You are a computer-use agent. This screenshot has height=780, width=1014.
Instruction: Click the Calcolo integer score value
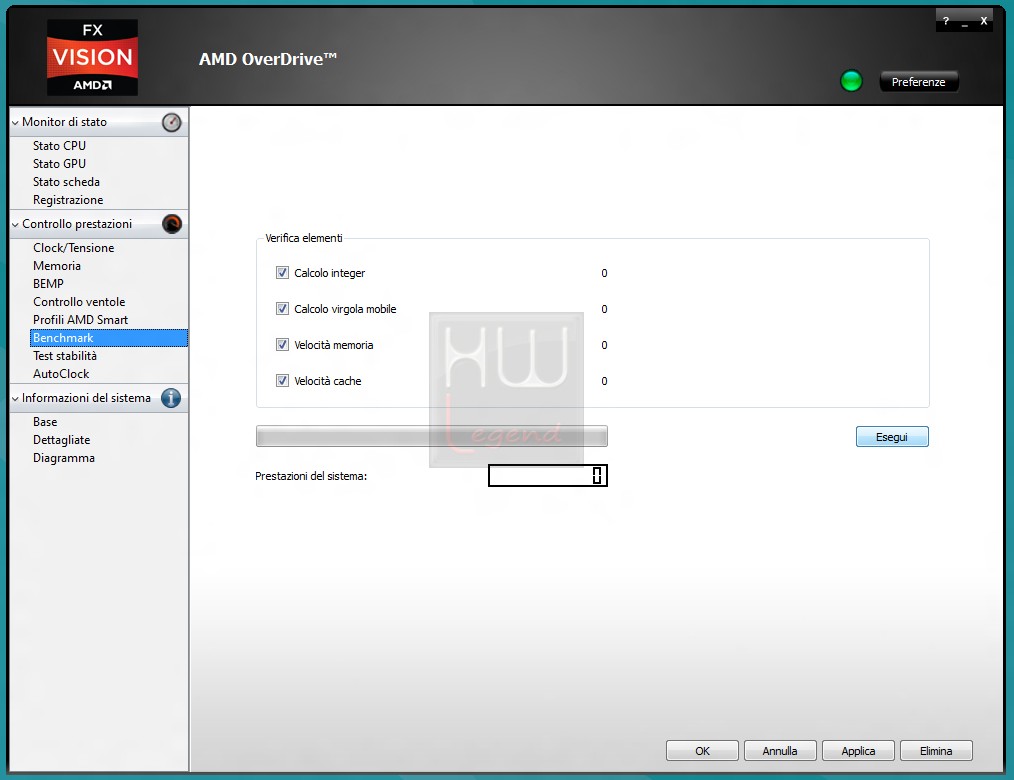(604, 273)
